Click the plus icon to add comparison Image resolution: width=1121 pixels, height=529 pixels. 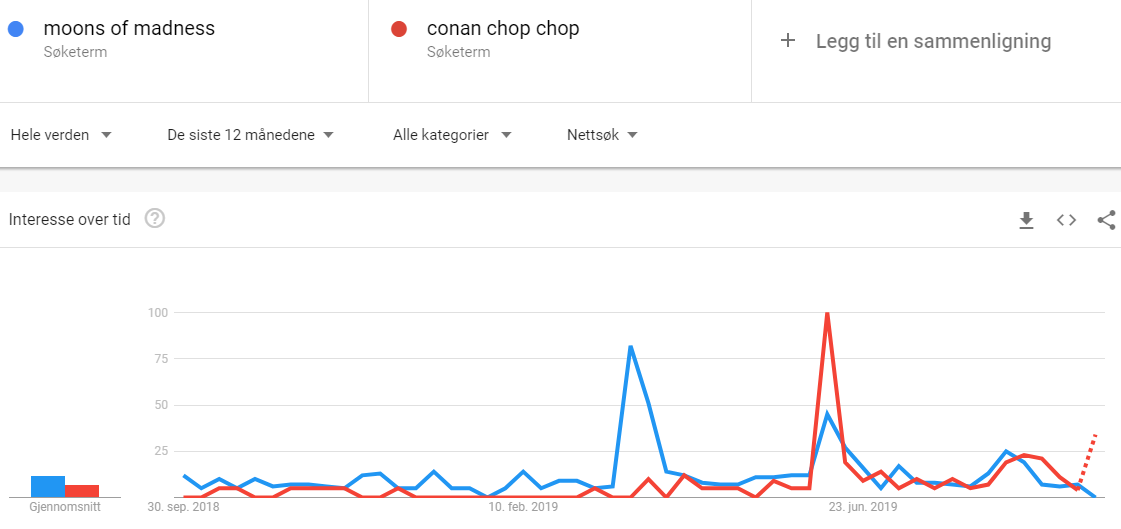coord(787,41)
